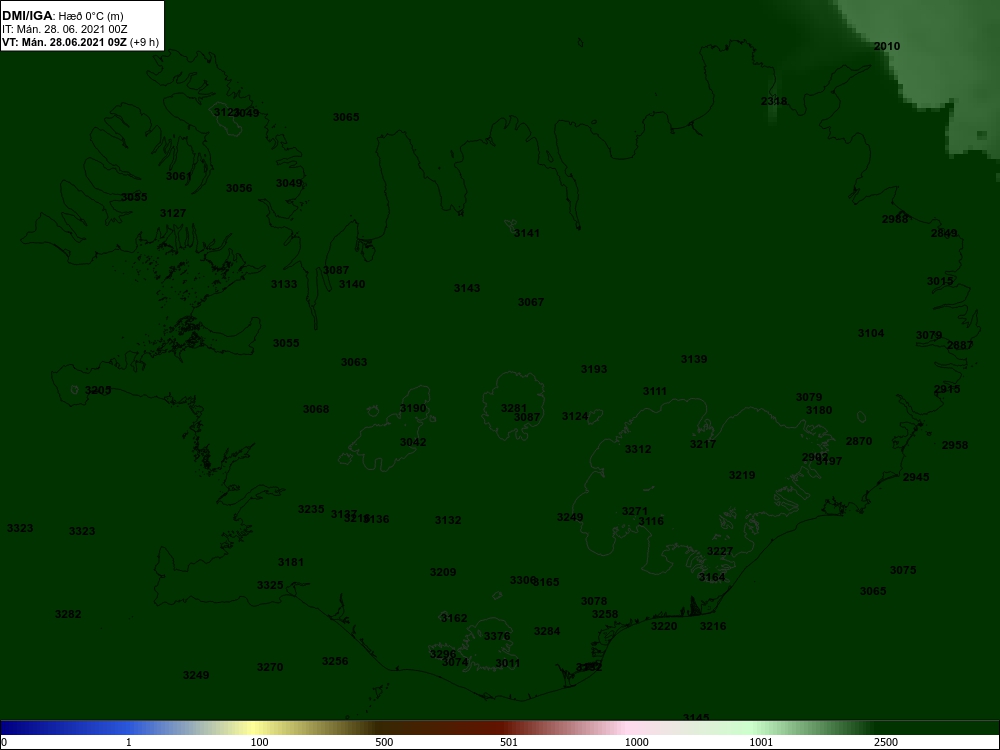Click the 'DMI/IGA: Hæð 0°C (m)' title text
Image resolution: width=1000 pixels, height=750 pixels.
click(x=63, y=16)
